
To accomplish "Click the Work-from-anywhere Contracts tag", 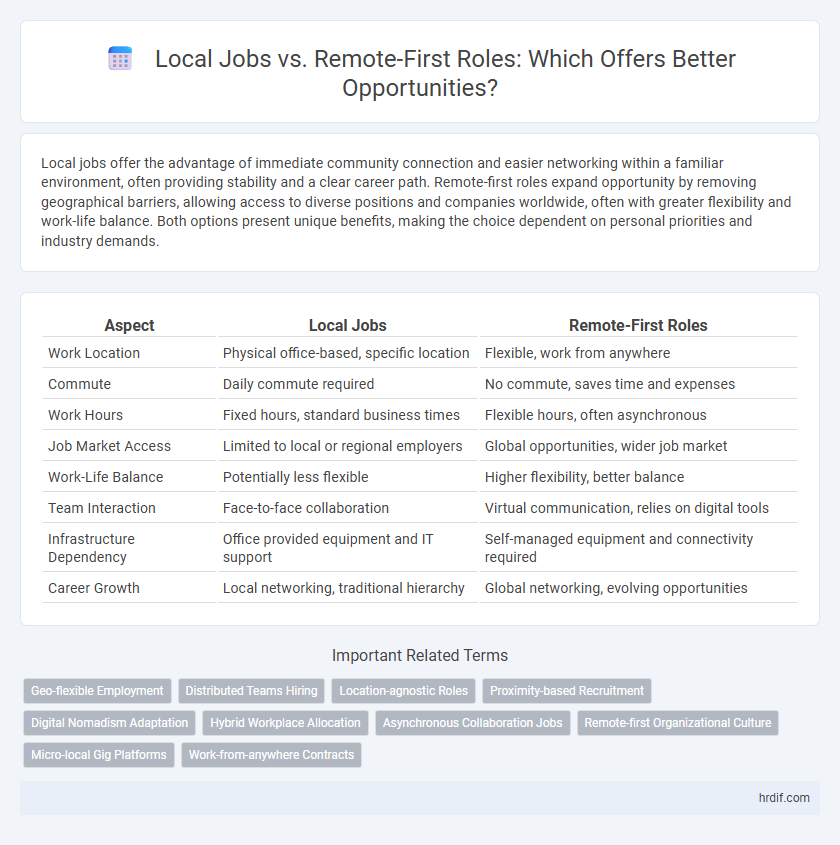I will pos(271,754).
